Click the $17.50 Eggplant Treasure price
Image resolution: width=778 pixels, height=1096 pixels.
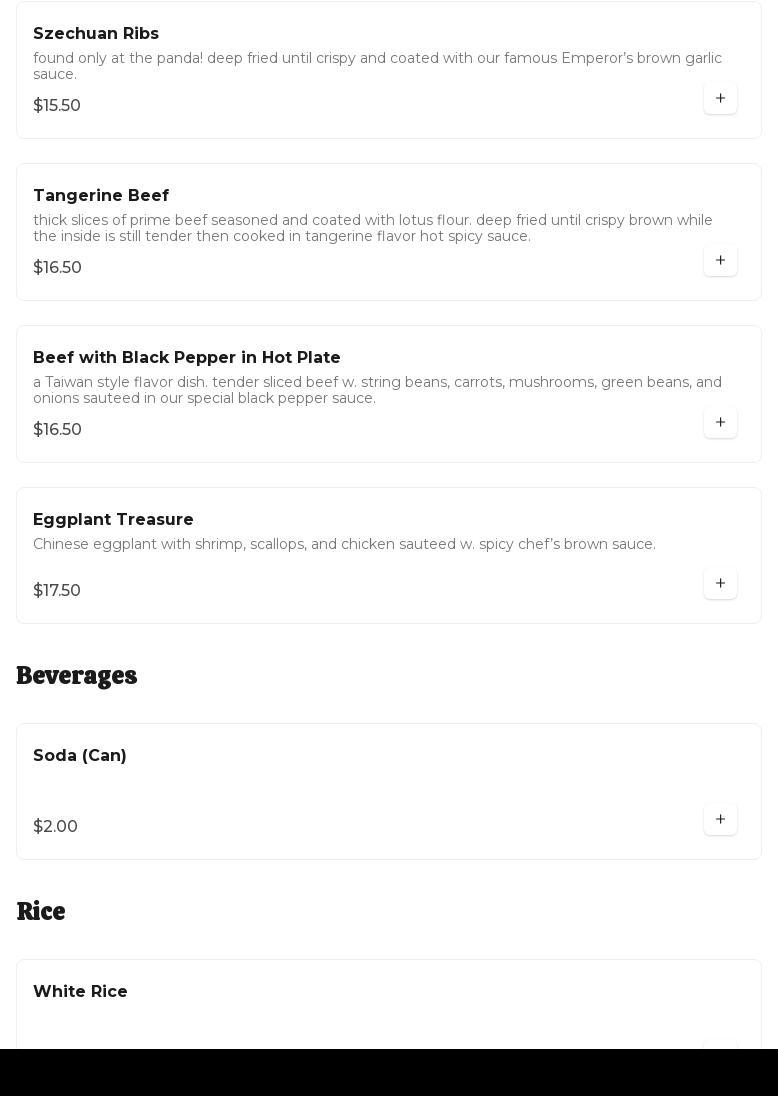pyautogui.click(x=57, y=591)
